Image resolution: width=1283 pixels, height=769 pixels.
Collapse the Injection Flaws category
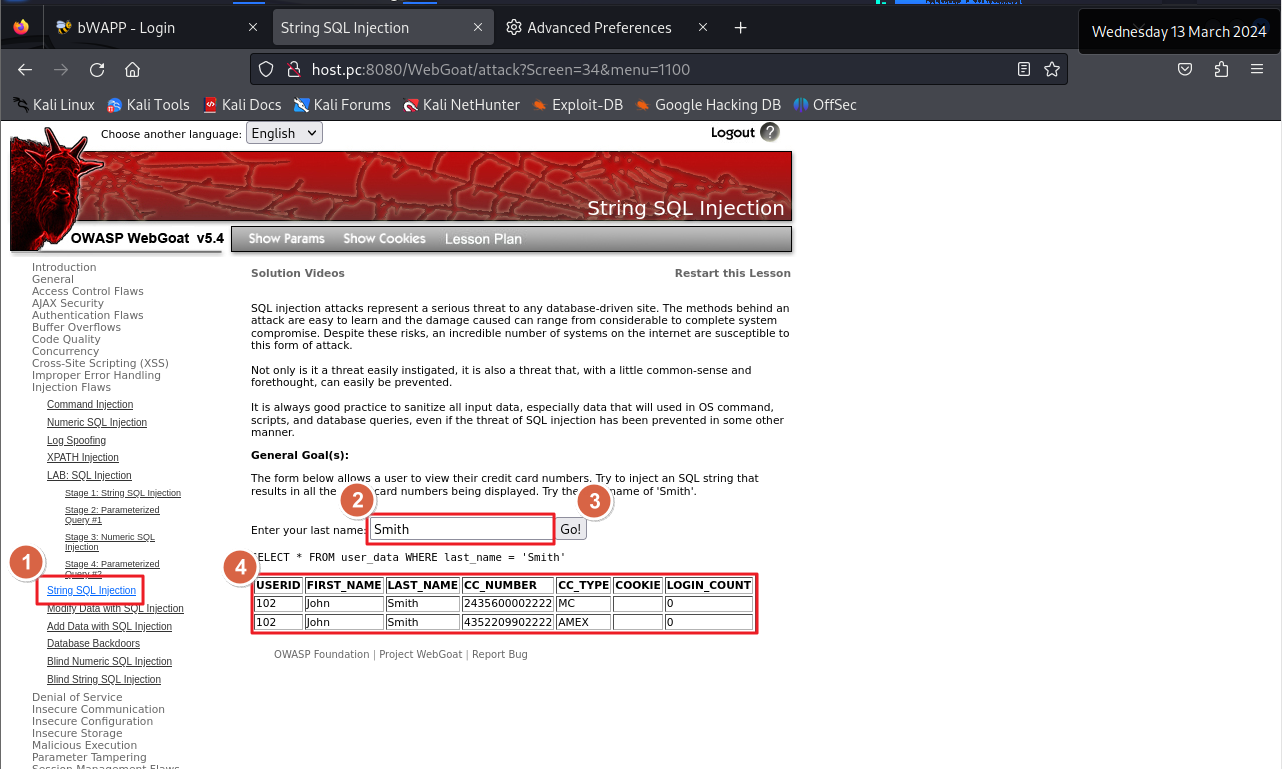tap(71, 387)
